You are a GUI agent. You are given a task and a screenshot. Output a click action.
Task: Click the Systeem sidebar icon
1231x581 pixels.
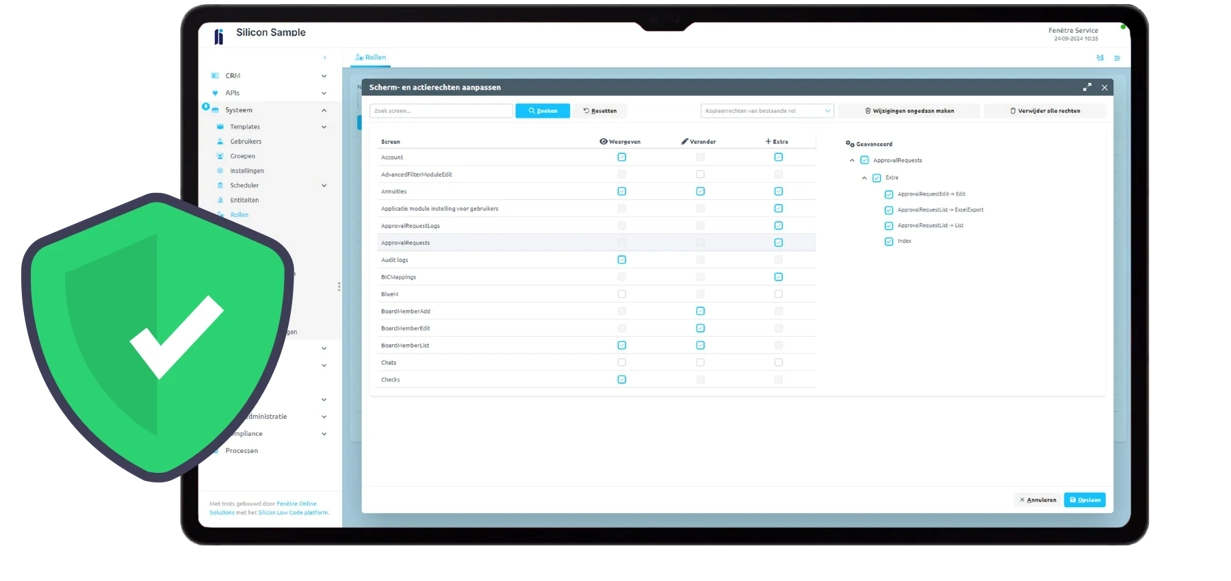tap(215, 110)
